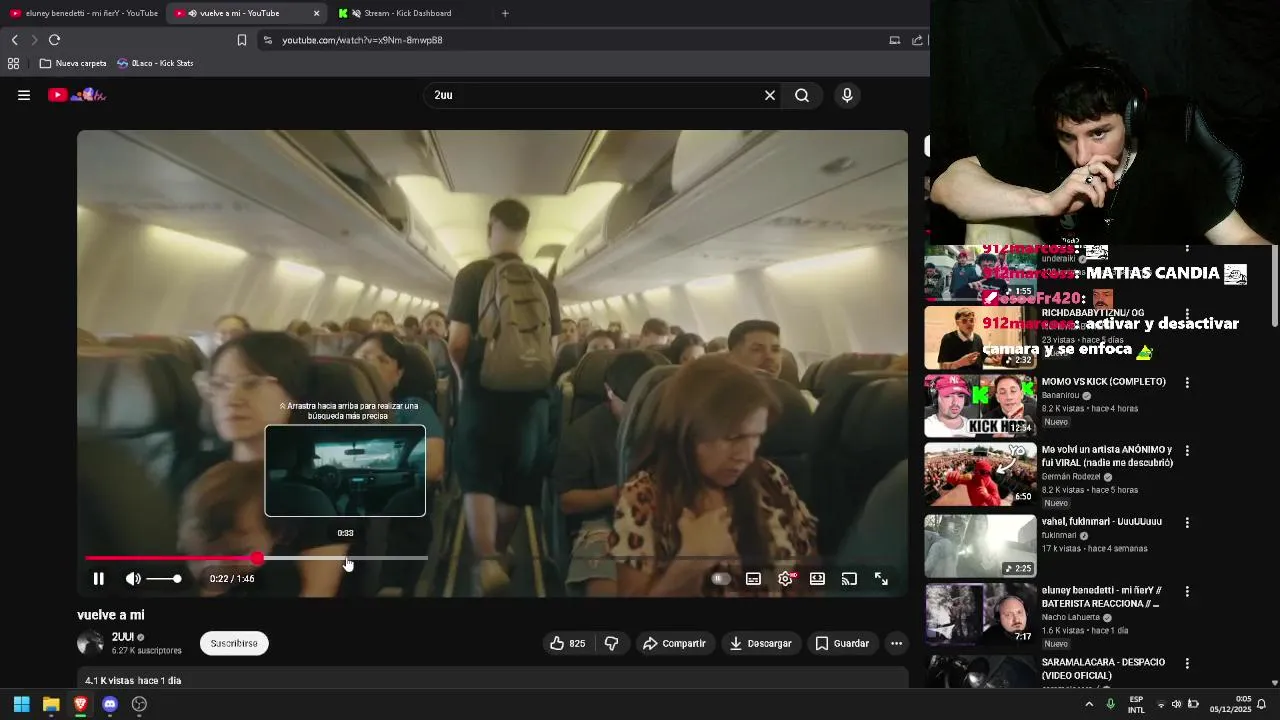This screenshot has width=1280, height=720.
Task: Cast video with Play on TV icon
Action: [849, 578]
